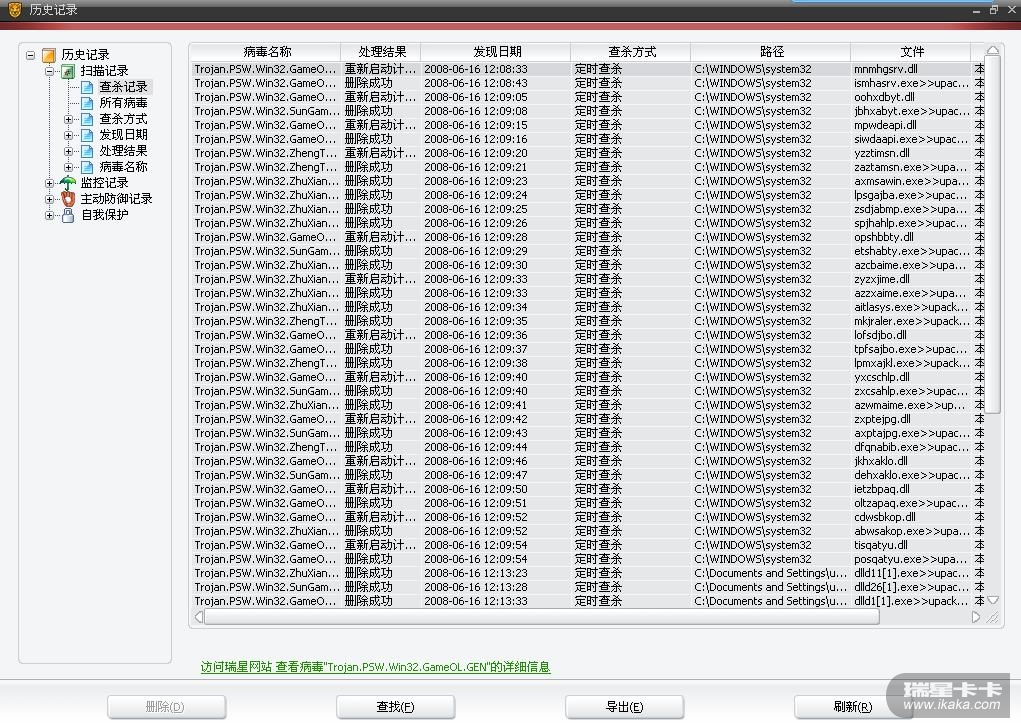
Task: Select row with file mpwdeapi.dll
Action: point(588,125)
